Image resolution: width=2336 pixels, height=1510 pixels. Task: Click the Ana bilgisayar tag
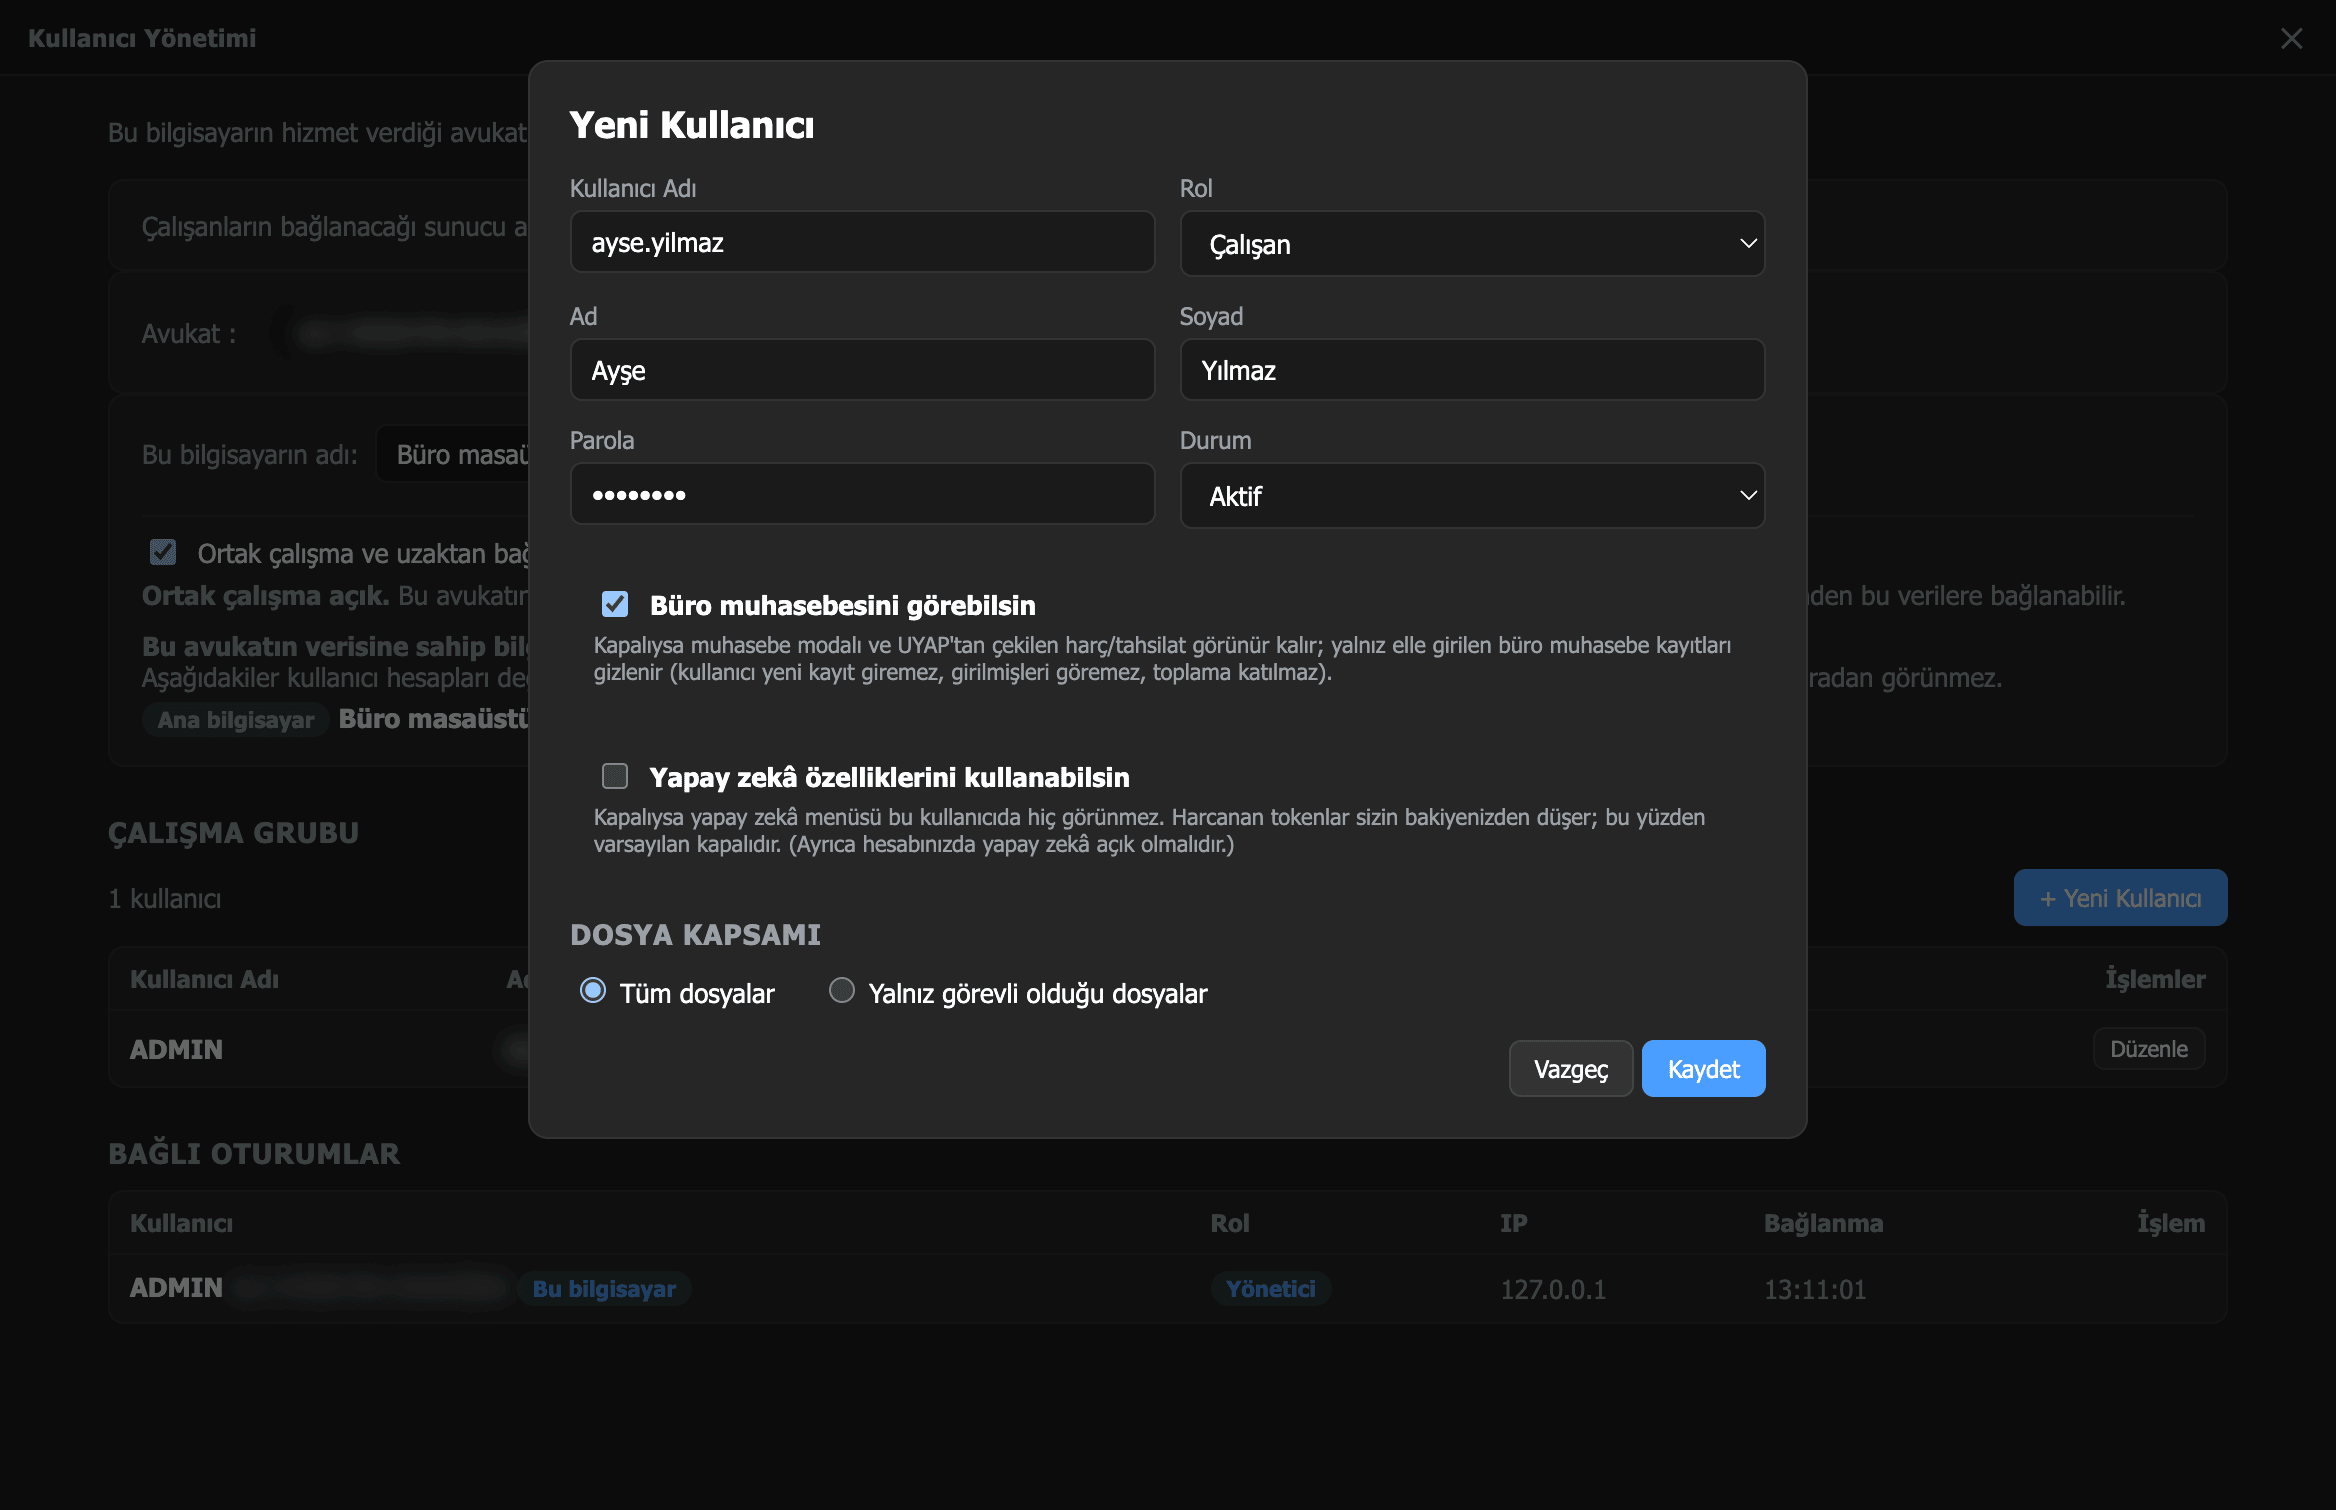(x=235, y=720)
